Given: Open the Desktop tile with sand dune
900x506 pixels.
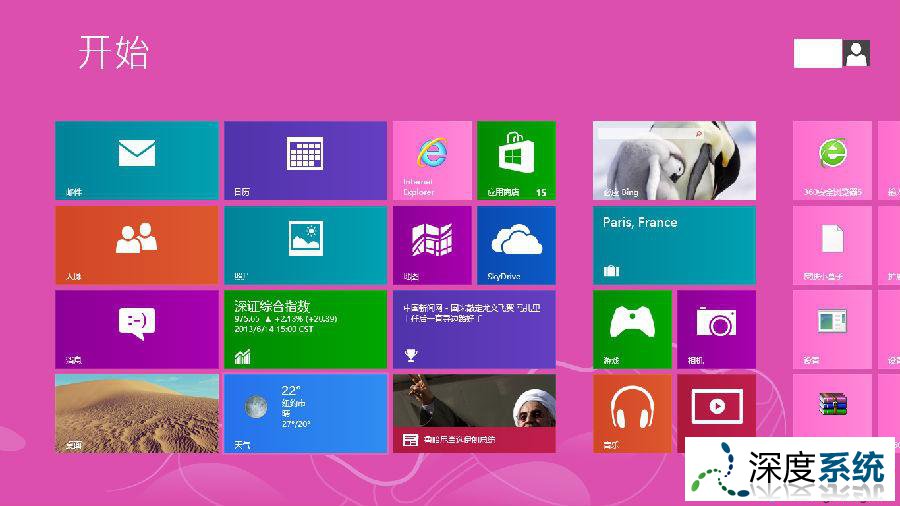Looking at the screenshot, I should (137, 414).
